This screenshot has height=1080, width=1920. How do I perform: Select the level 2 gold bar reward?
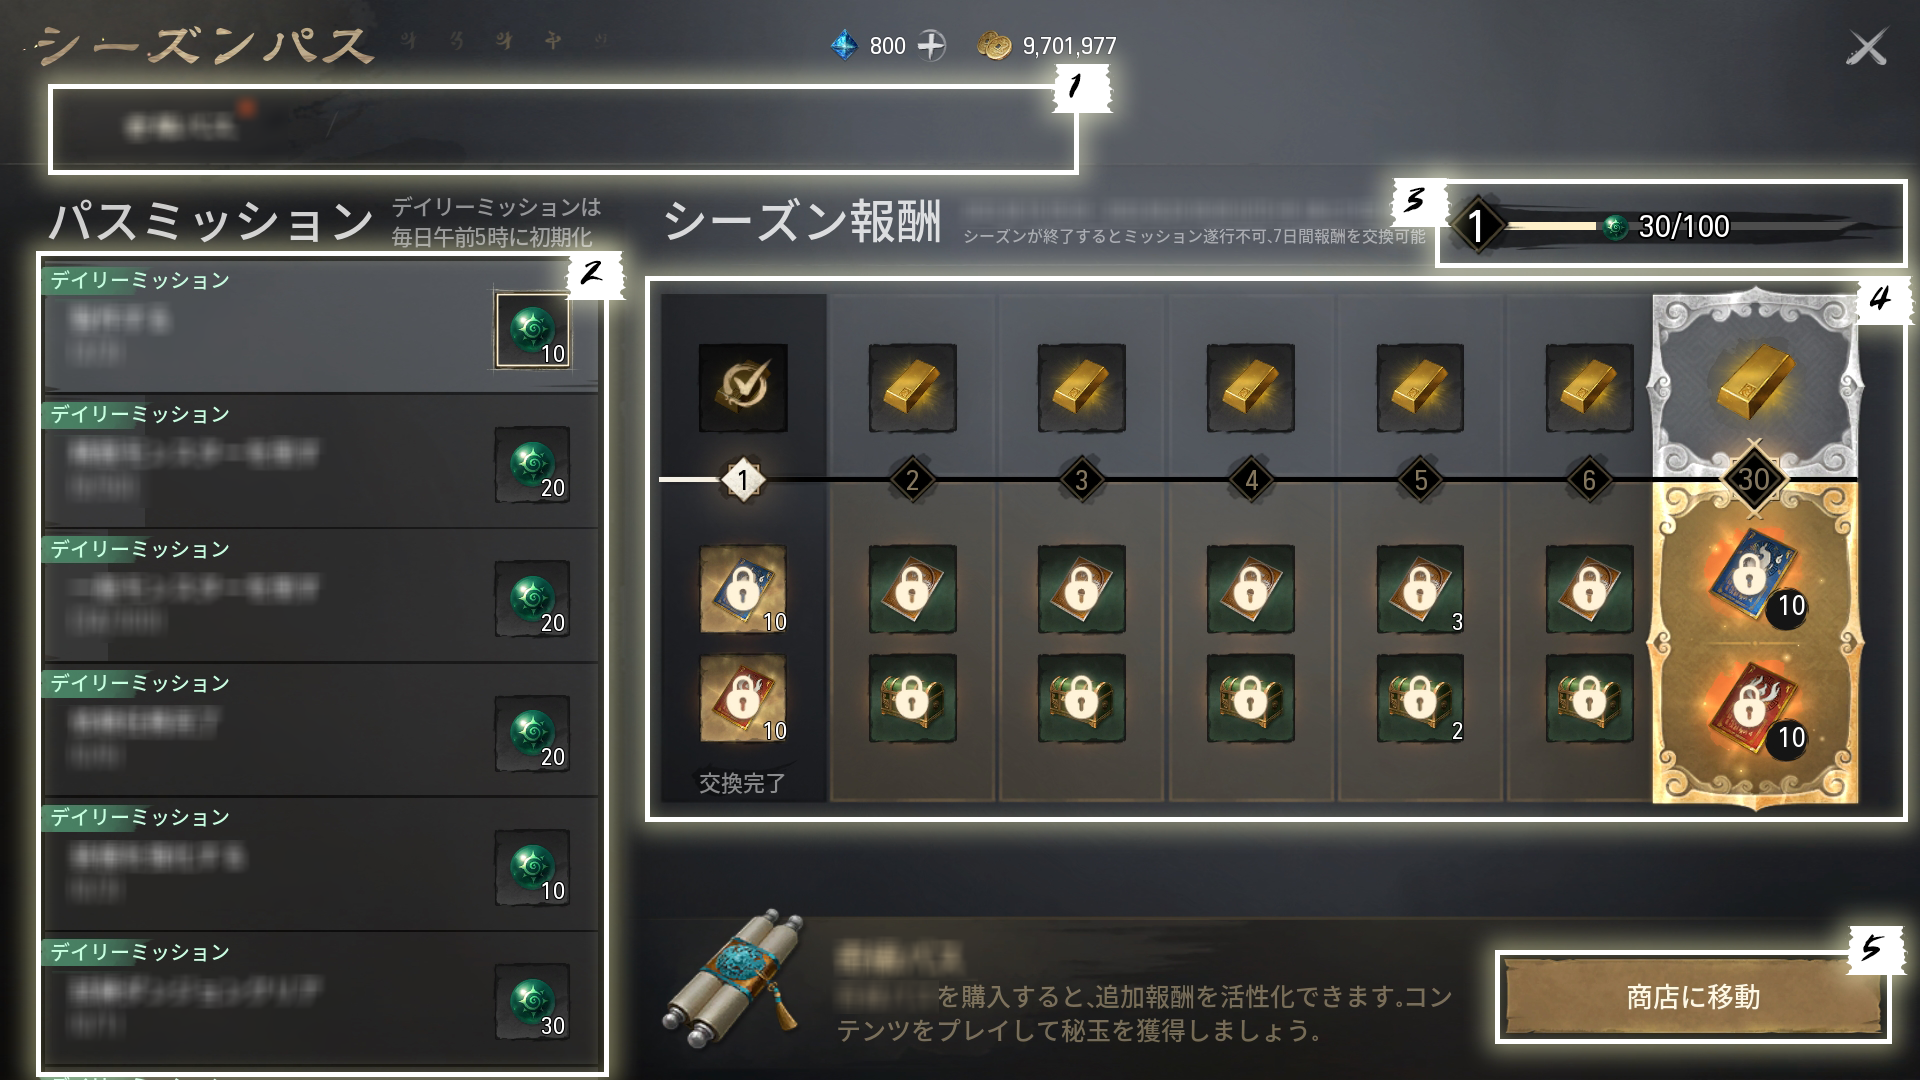pos(912,388)
